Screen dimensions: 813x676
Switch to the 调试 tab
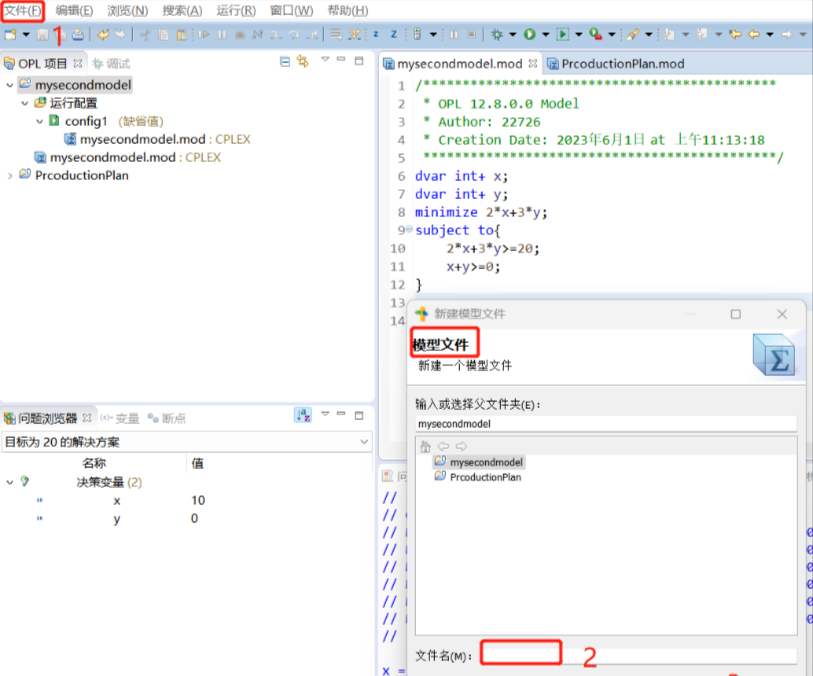(111, 64)
